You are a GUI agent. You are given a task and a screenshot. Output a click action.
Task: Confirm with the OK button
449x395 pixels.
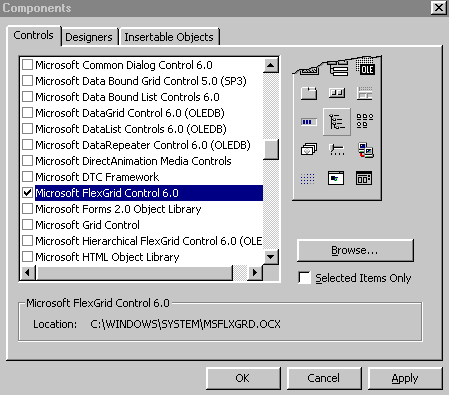point(243,378)
